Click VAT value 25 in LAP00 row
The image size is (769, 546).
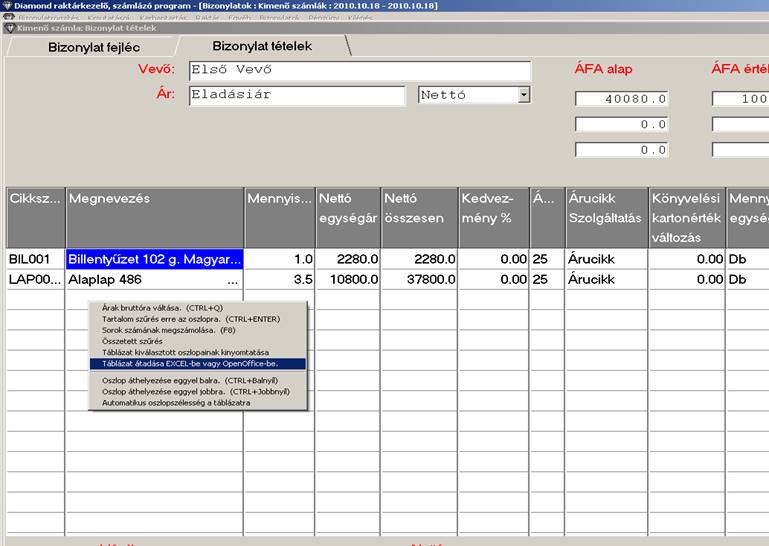[547, 280]
